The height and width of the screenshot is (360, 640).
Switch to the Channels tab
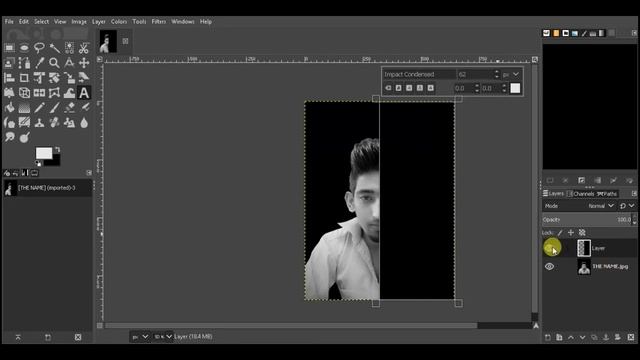[x=580, y=194]
